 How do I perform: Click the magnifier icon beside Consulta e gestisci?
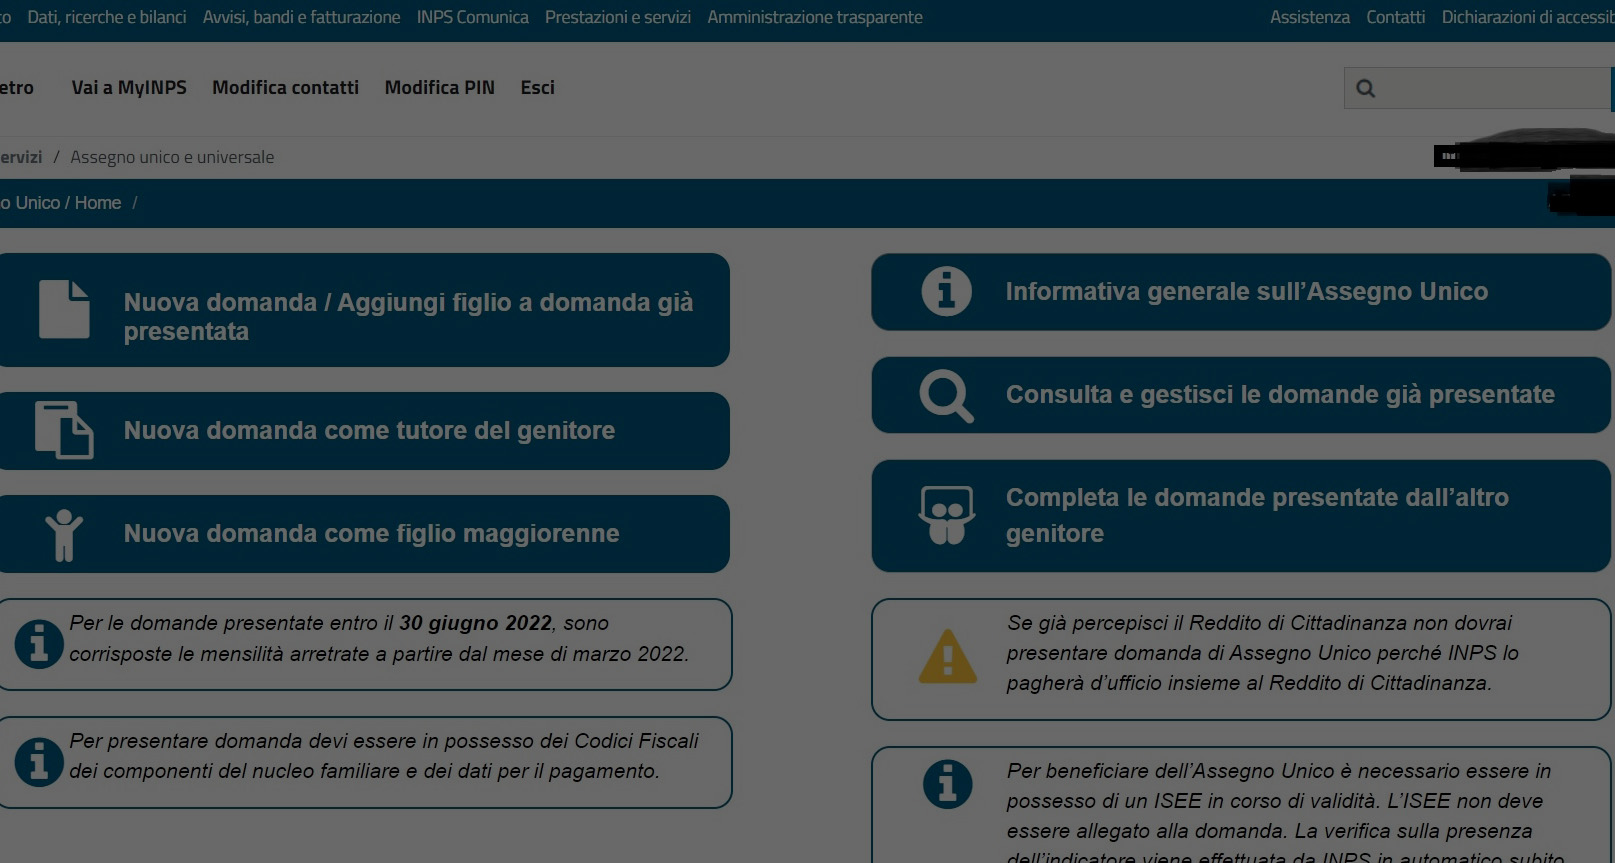point(946,396)
